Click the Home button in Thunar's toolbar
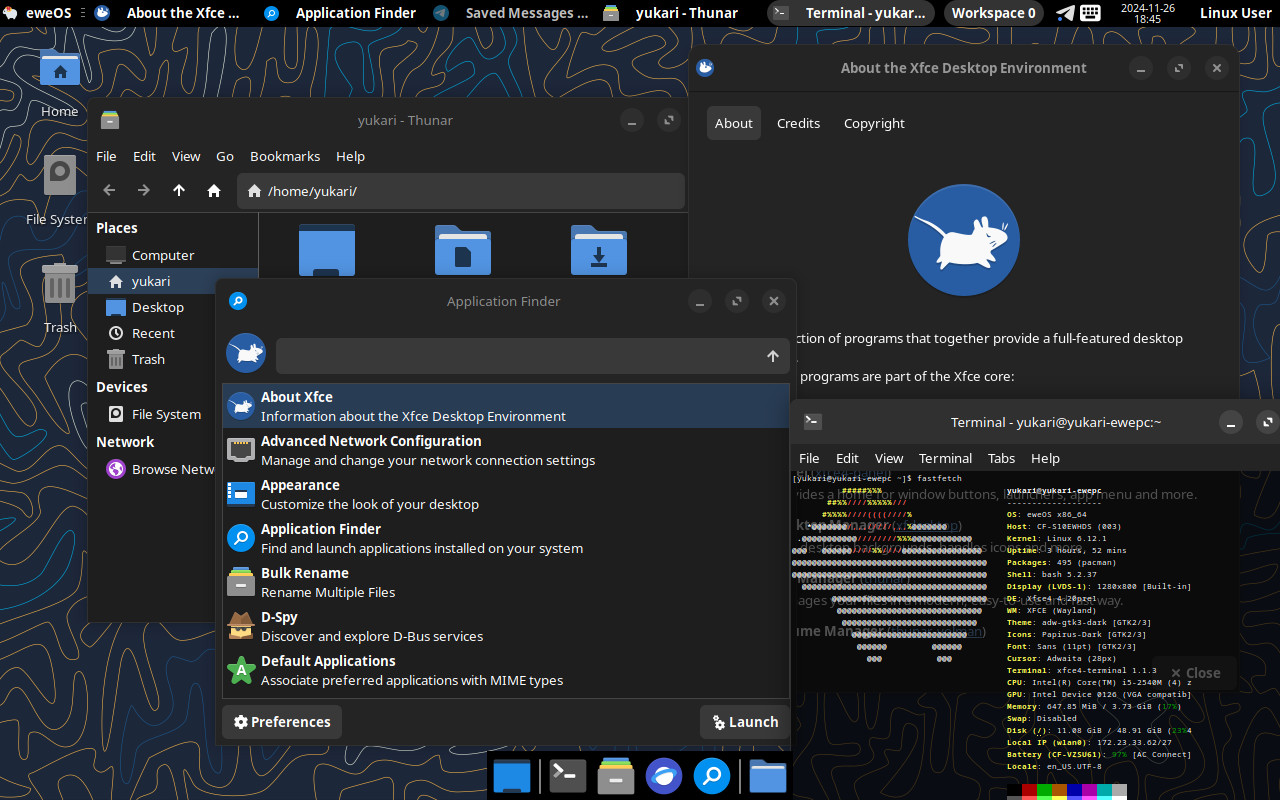Screen dimensions: 1280x800 pyautogui.click(x=213, y=190)
